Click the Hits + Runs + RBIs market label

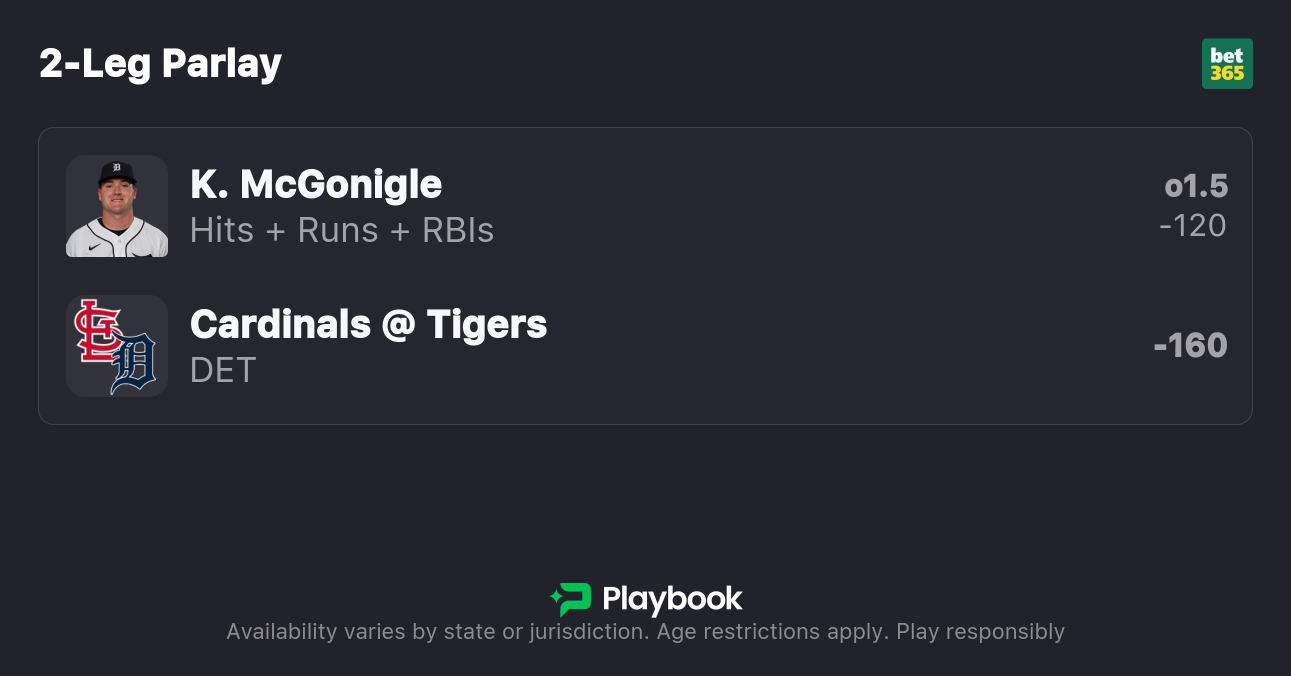[x=342, y=230]
